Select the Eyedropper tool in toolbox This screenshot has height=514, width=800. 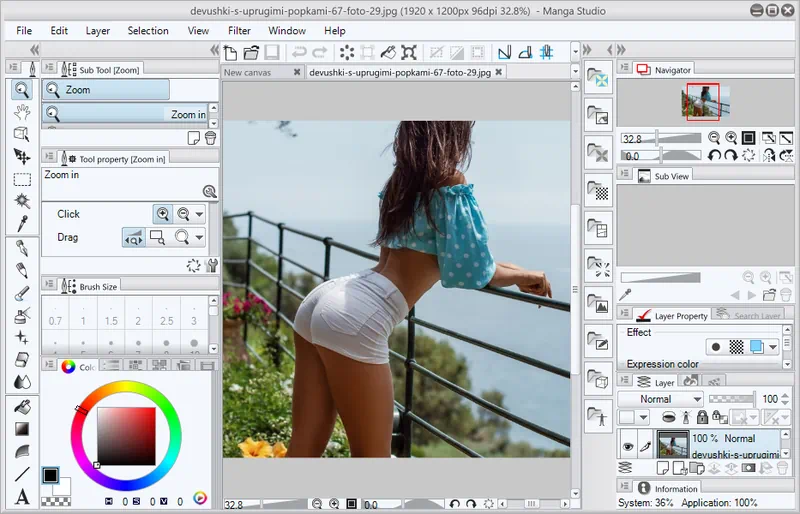coord(22,223)
